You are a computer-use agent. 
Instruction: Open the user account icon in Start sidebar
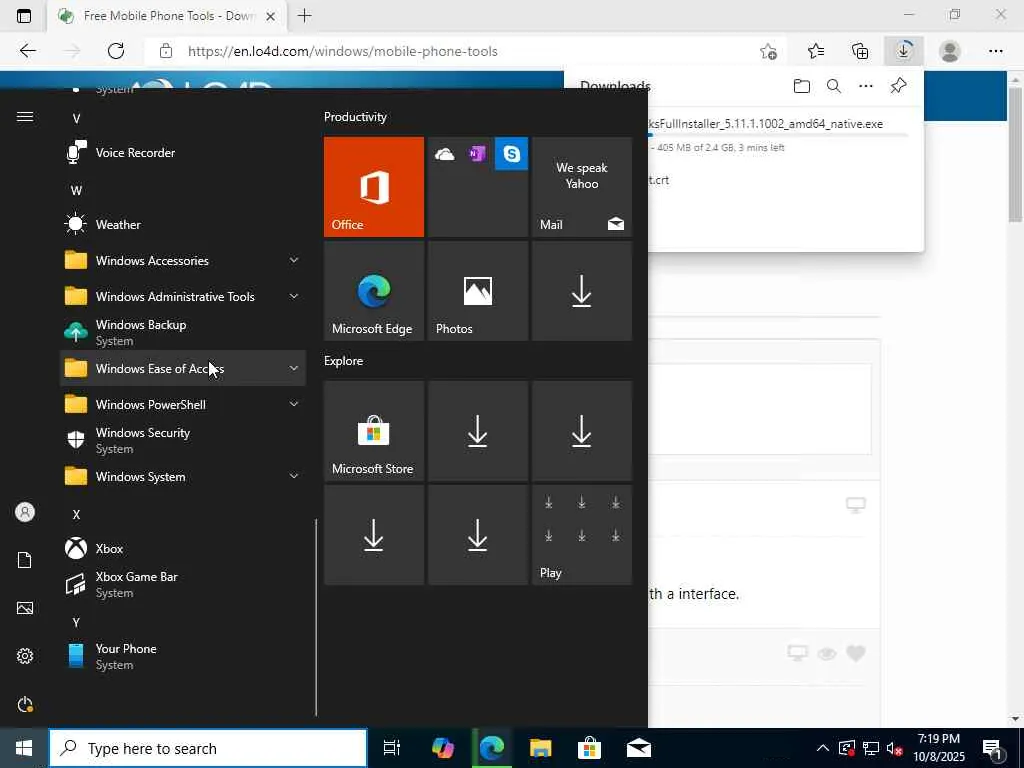pyautogui.click(x=25, y=512)
